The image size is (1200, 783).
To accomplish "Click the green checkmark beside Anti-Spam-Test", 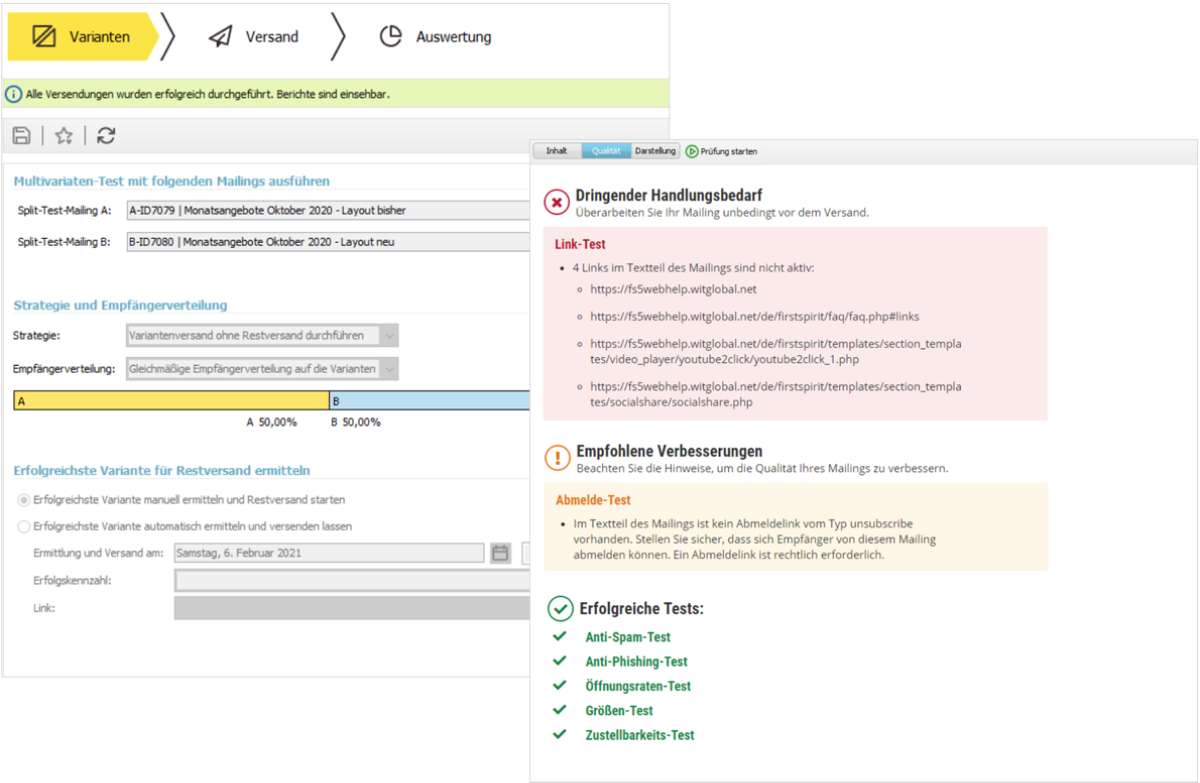I will coord(561,637).
